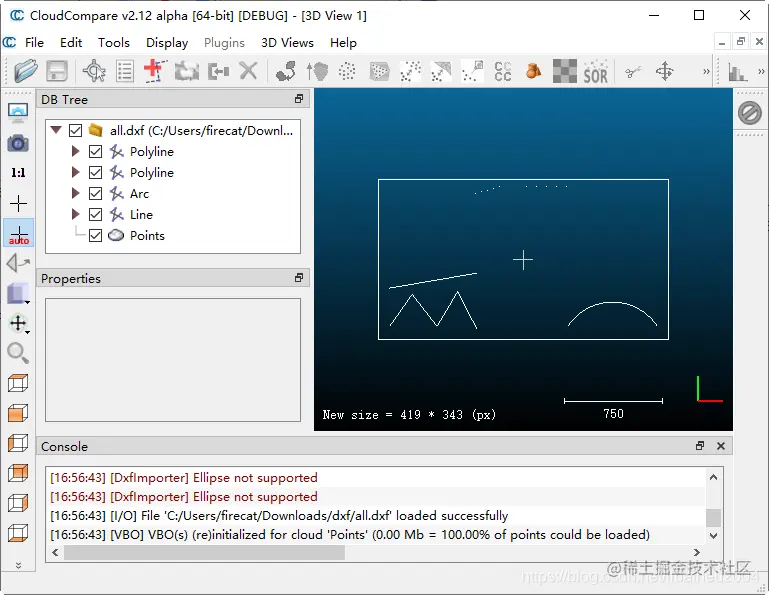
Task: Expand the first Polyline node
Action: 76,151
